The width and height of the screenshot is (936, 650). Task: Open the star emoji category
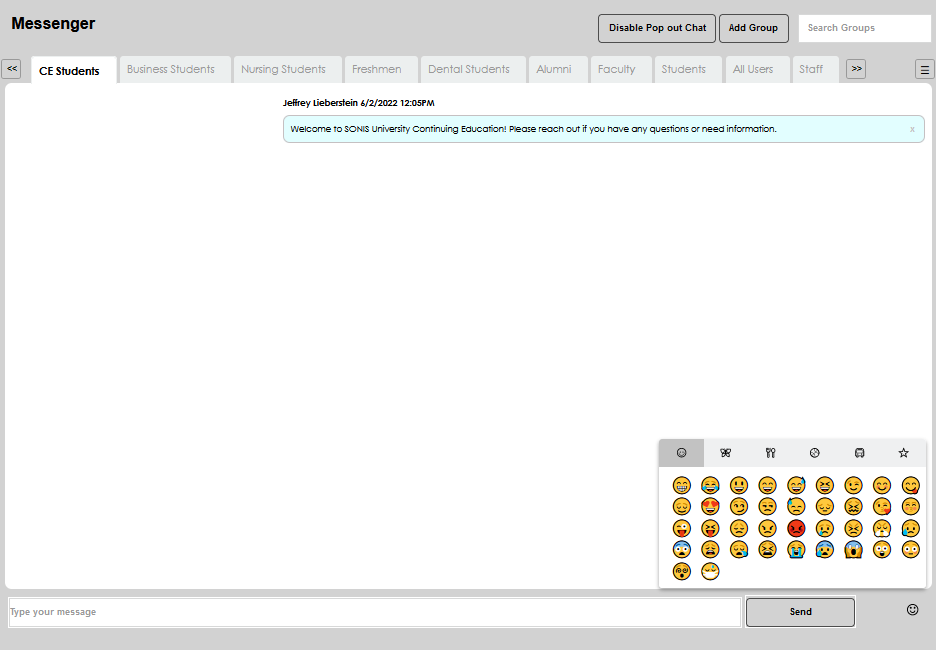coord(903,453)
